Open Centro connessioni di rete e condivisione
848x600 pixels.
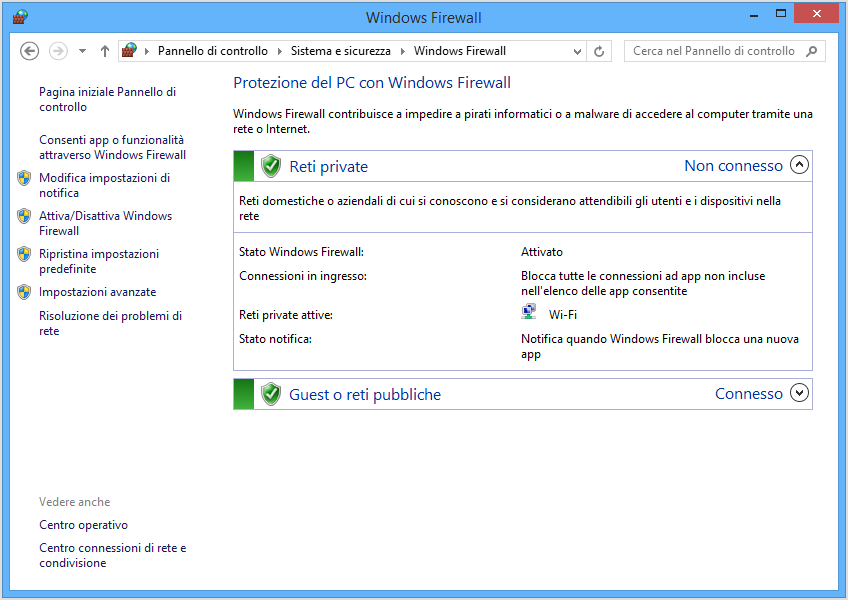click(x=112, y=555)
